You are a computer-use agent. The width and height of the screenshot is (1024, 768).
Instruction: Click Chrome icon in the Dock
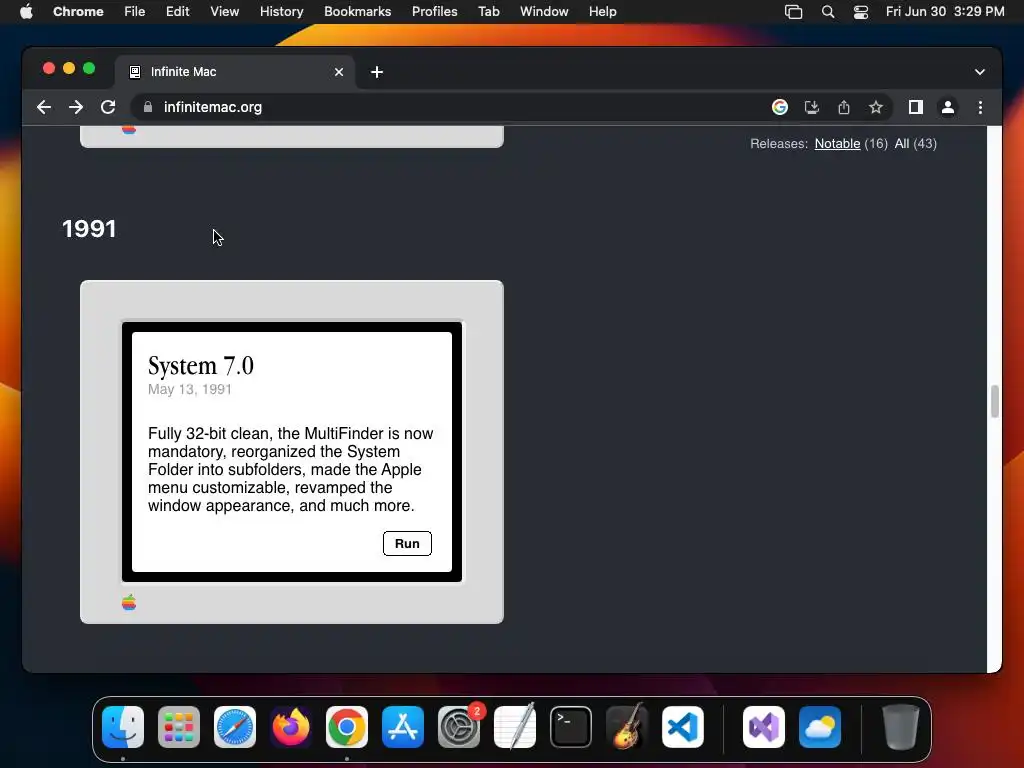point(347,727)
